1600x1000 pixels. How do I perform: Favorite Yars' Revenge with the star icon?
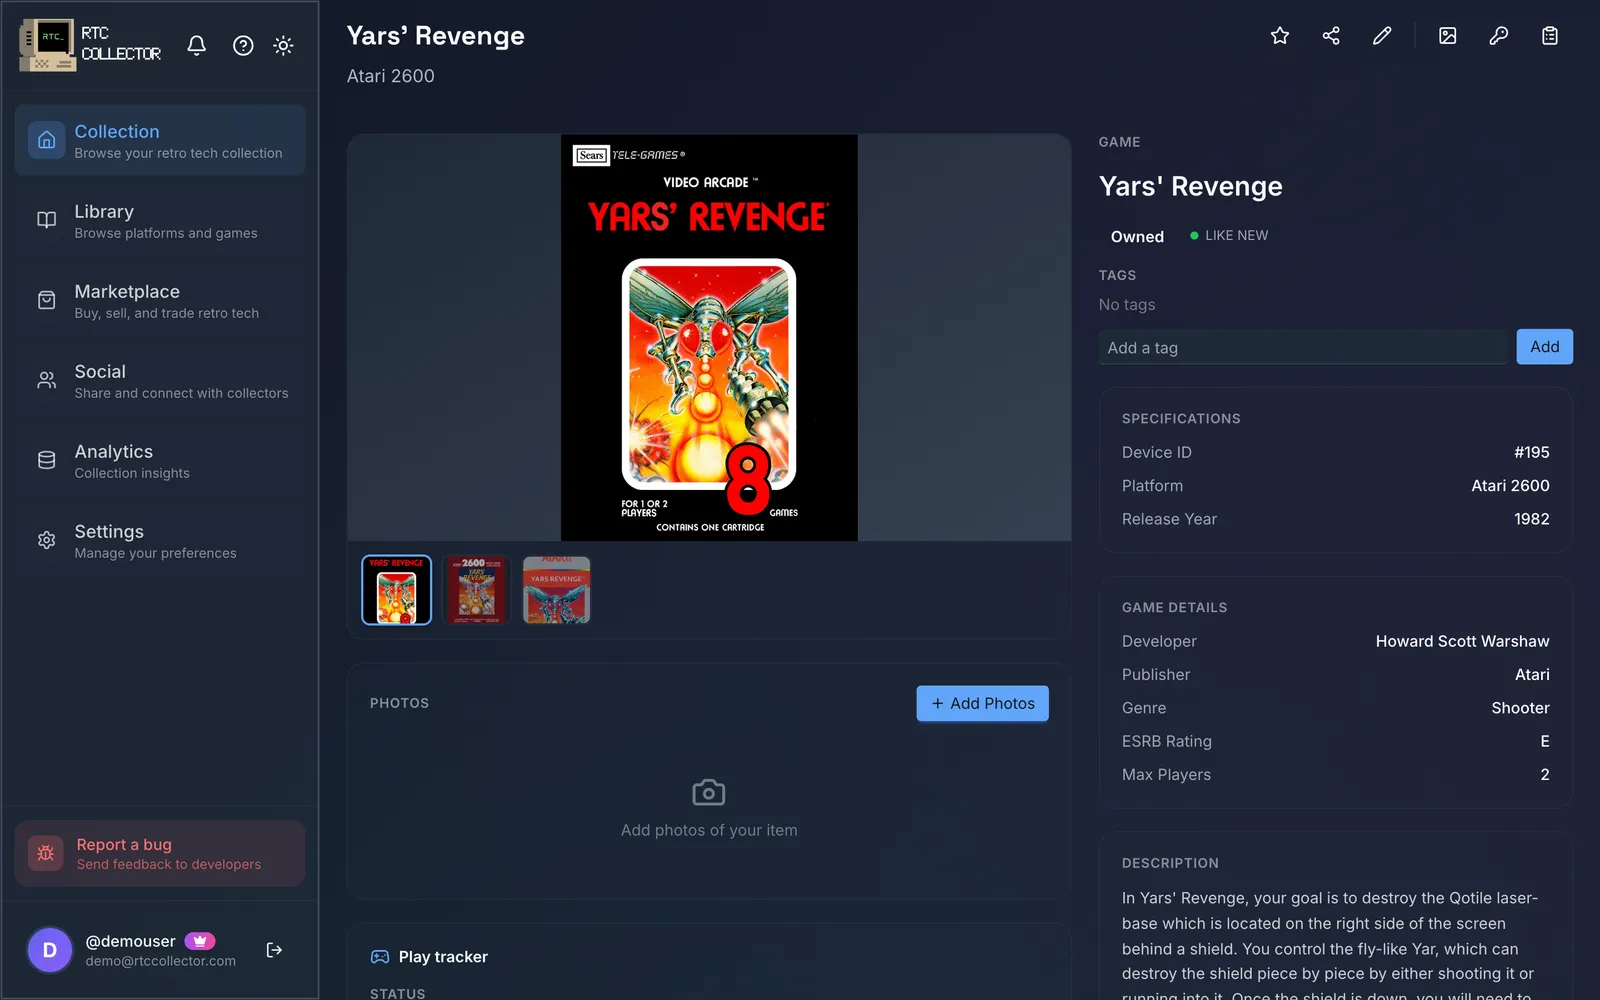click(1280, 36)
